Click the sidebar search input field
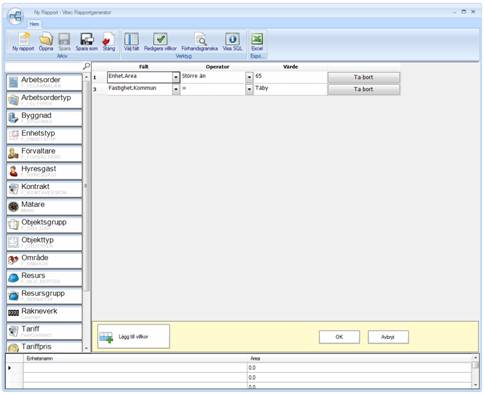484x394 pixels. click(44, 66)
